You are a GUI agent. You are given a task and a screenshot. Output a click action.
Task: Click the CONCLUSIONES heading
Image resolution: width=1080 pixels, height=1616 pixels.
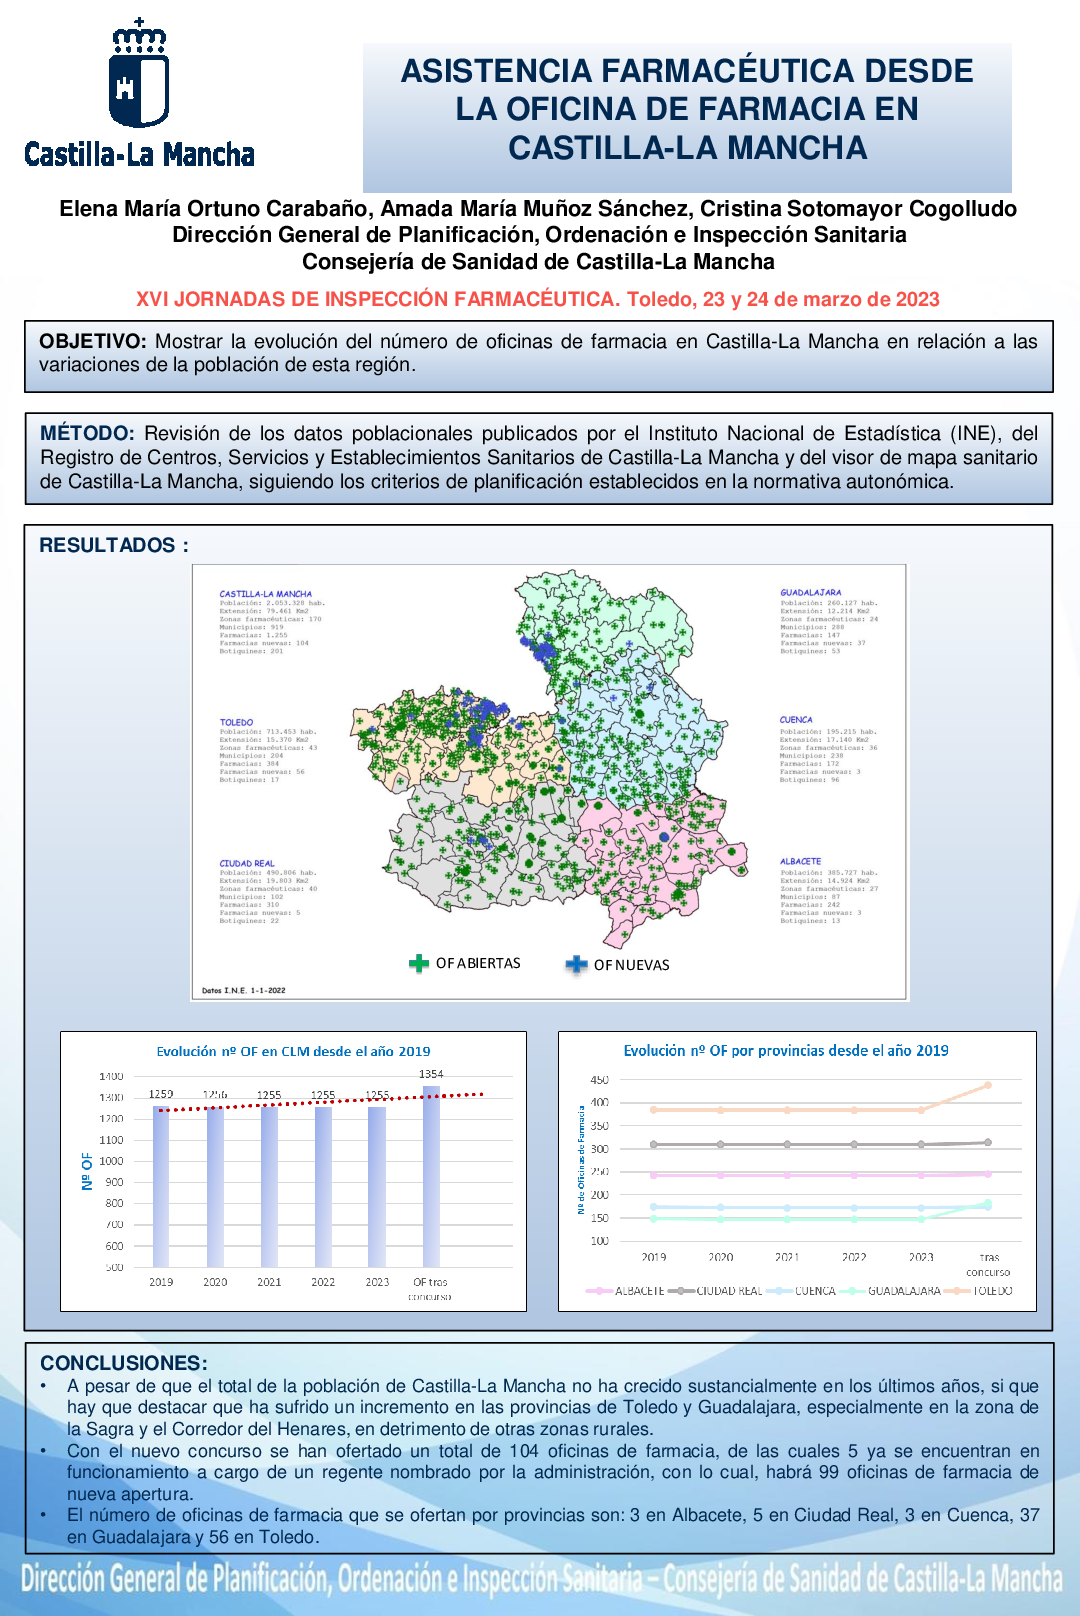124,1363
